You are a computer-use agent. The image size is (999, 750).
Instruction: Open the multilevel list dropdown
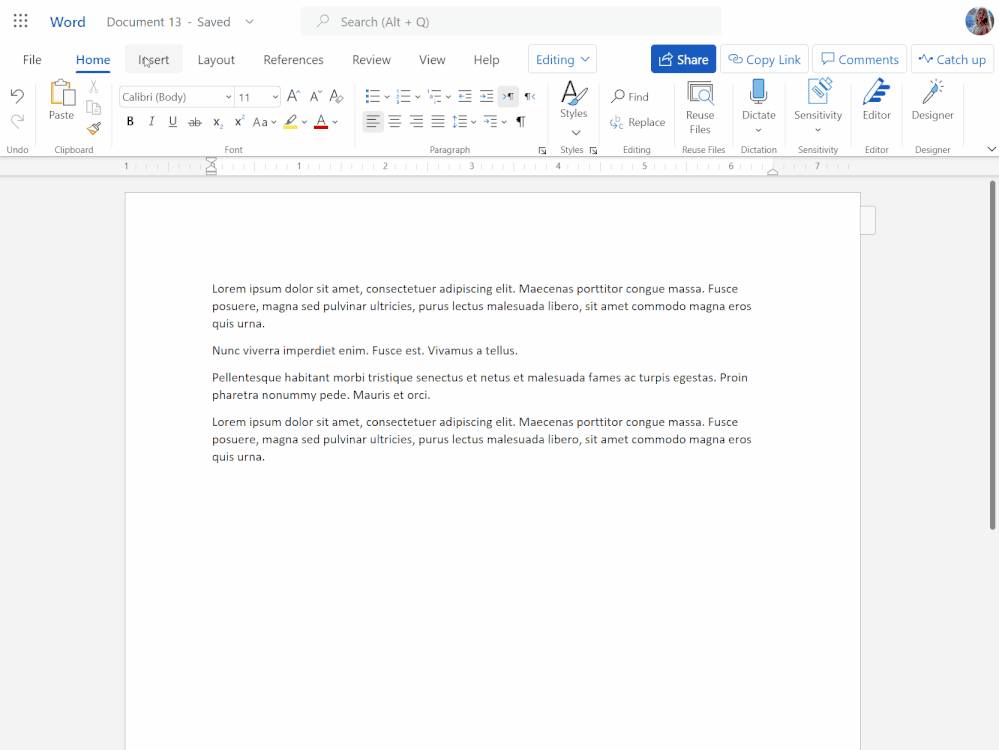(448, 97)
